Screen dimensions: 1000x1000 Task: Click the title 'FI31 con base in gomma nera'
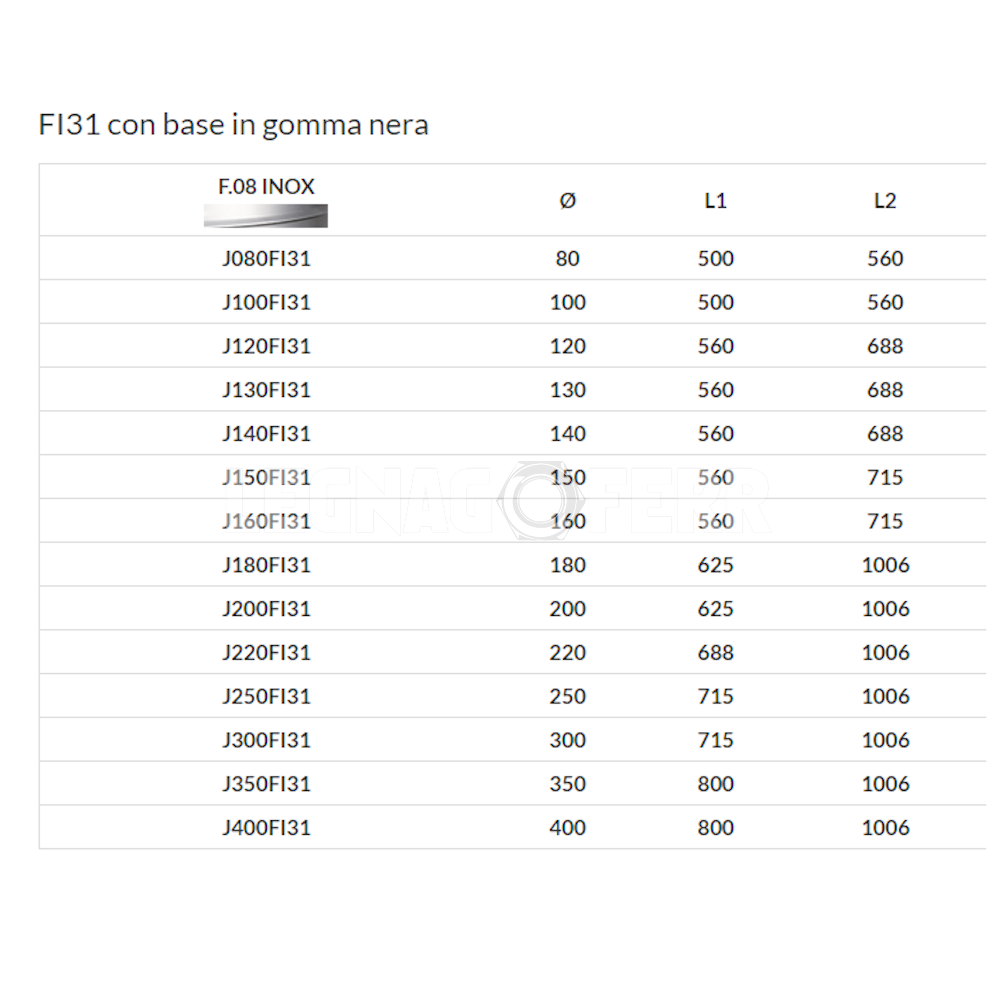(x=234, y=125)
